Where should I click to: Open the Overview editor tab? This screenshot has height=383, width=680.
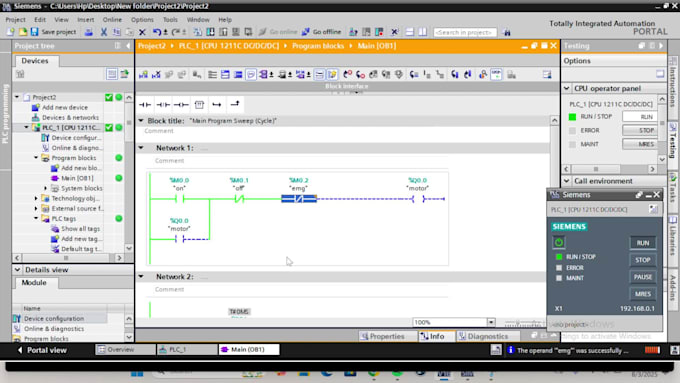pyautogui.click(x=124, y=350)
